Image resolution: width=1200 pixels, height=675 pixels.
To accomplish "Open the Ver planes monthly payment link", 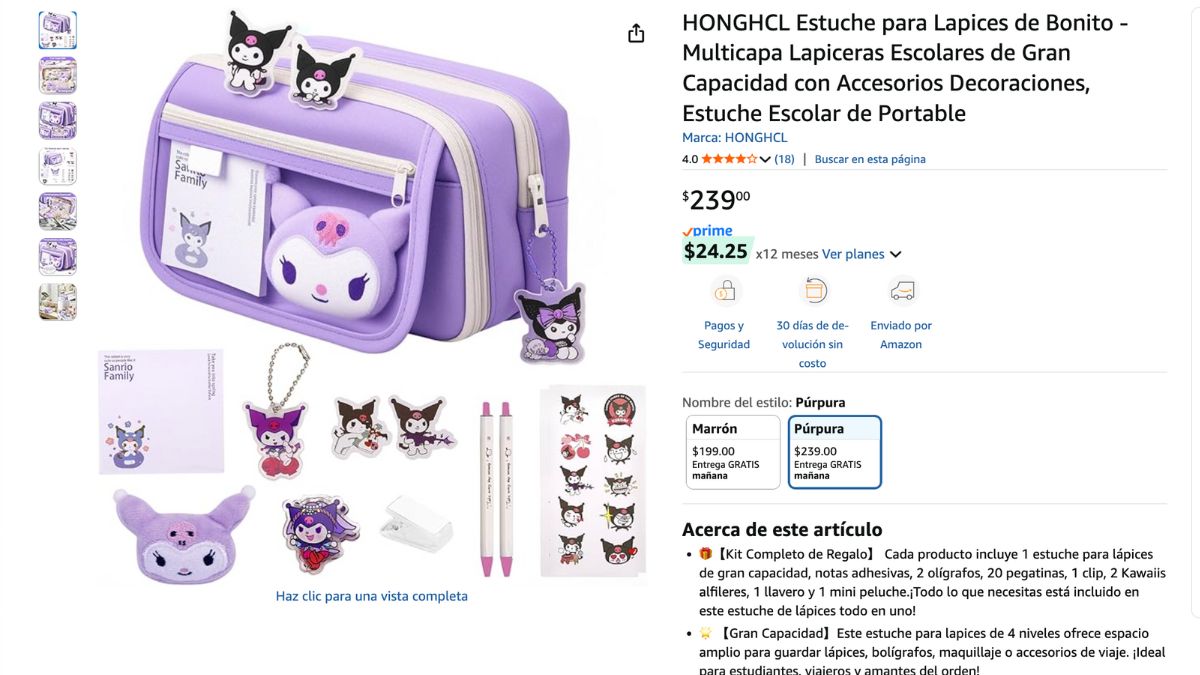I will pos(853,254).
